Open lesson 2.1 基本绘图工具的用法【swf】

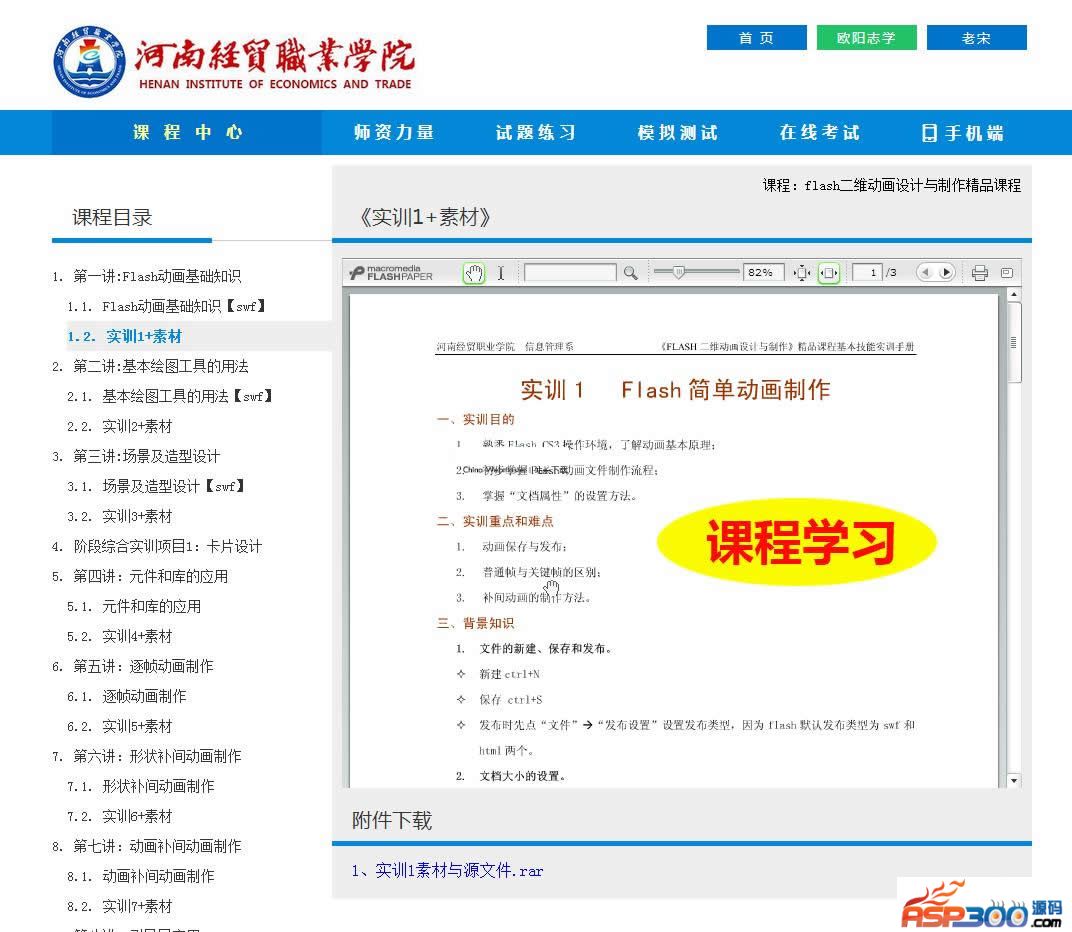click(x=170, y=397)
